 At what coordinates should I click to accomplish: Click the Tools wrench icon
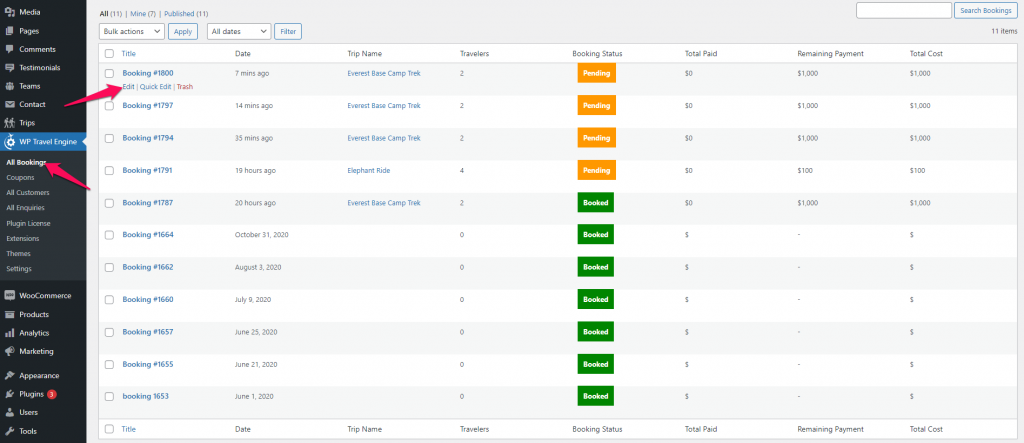click(10, 431)
